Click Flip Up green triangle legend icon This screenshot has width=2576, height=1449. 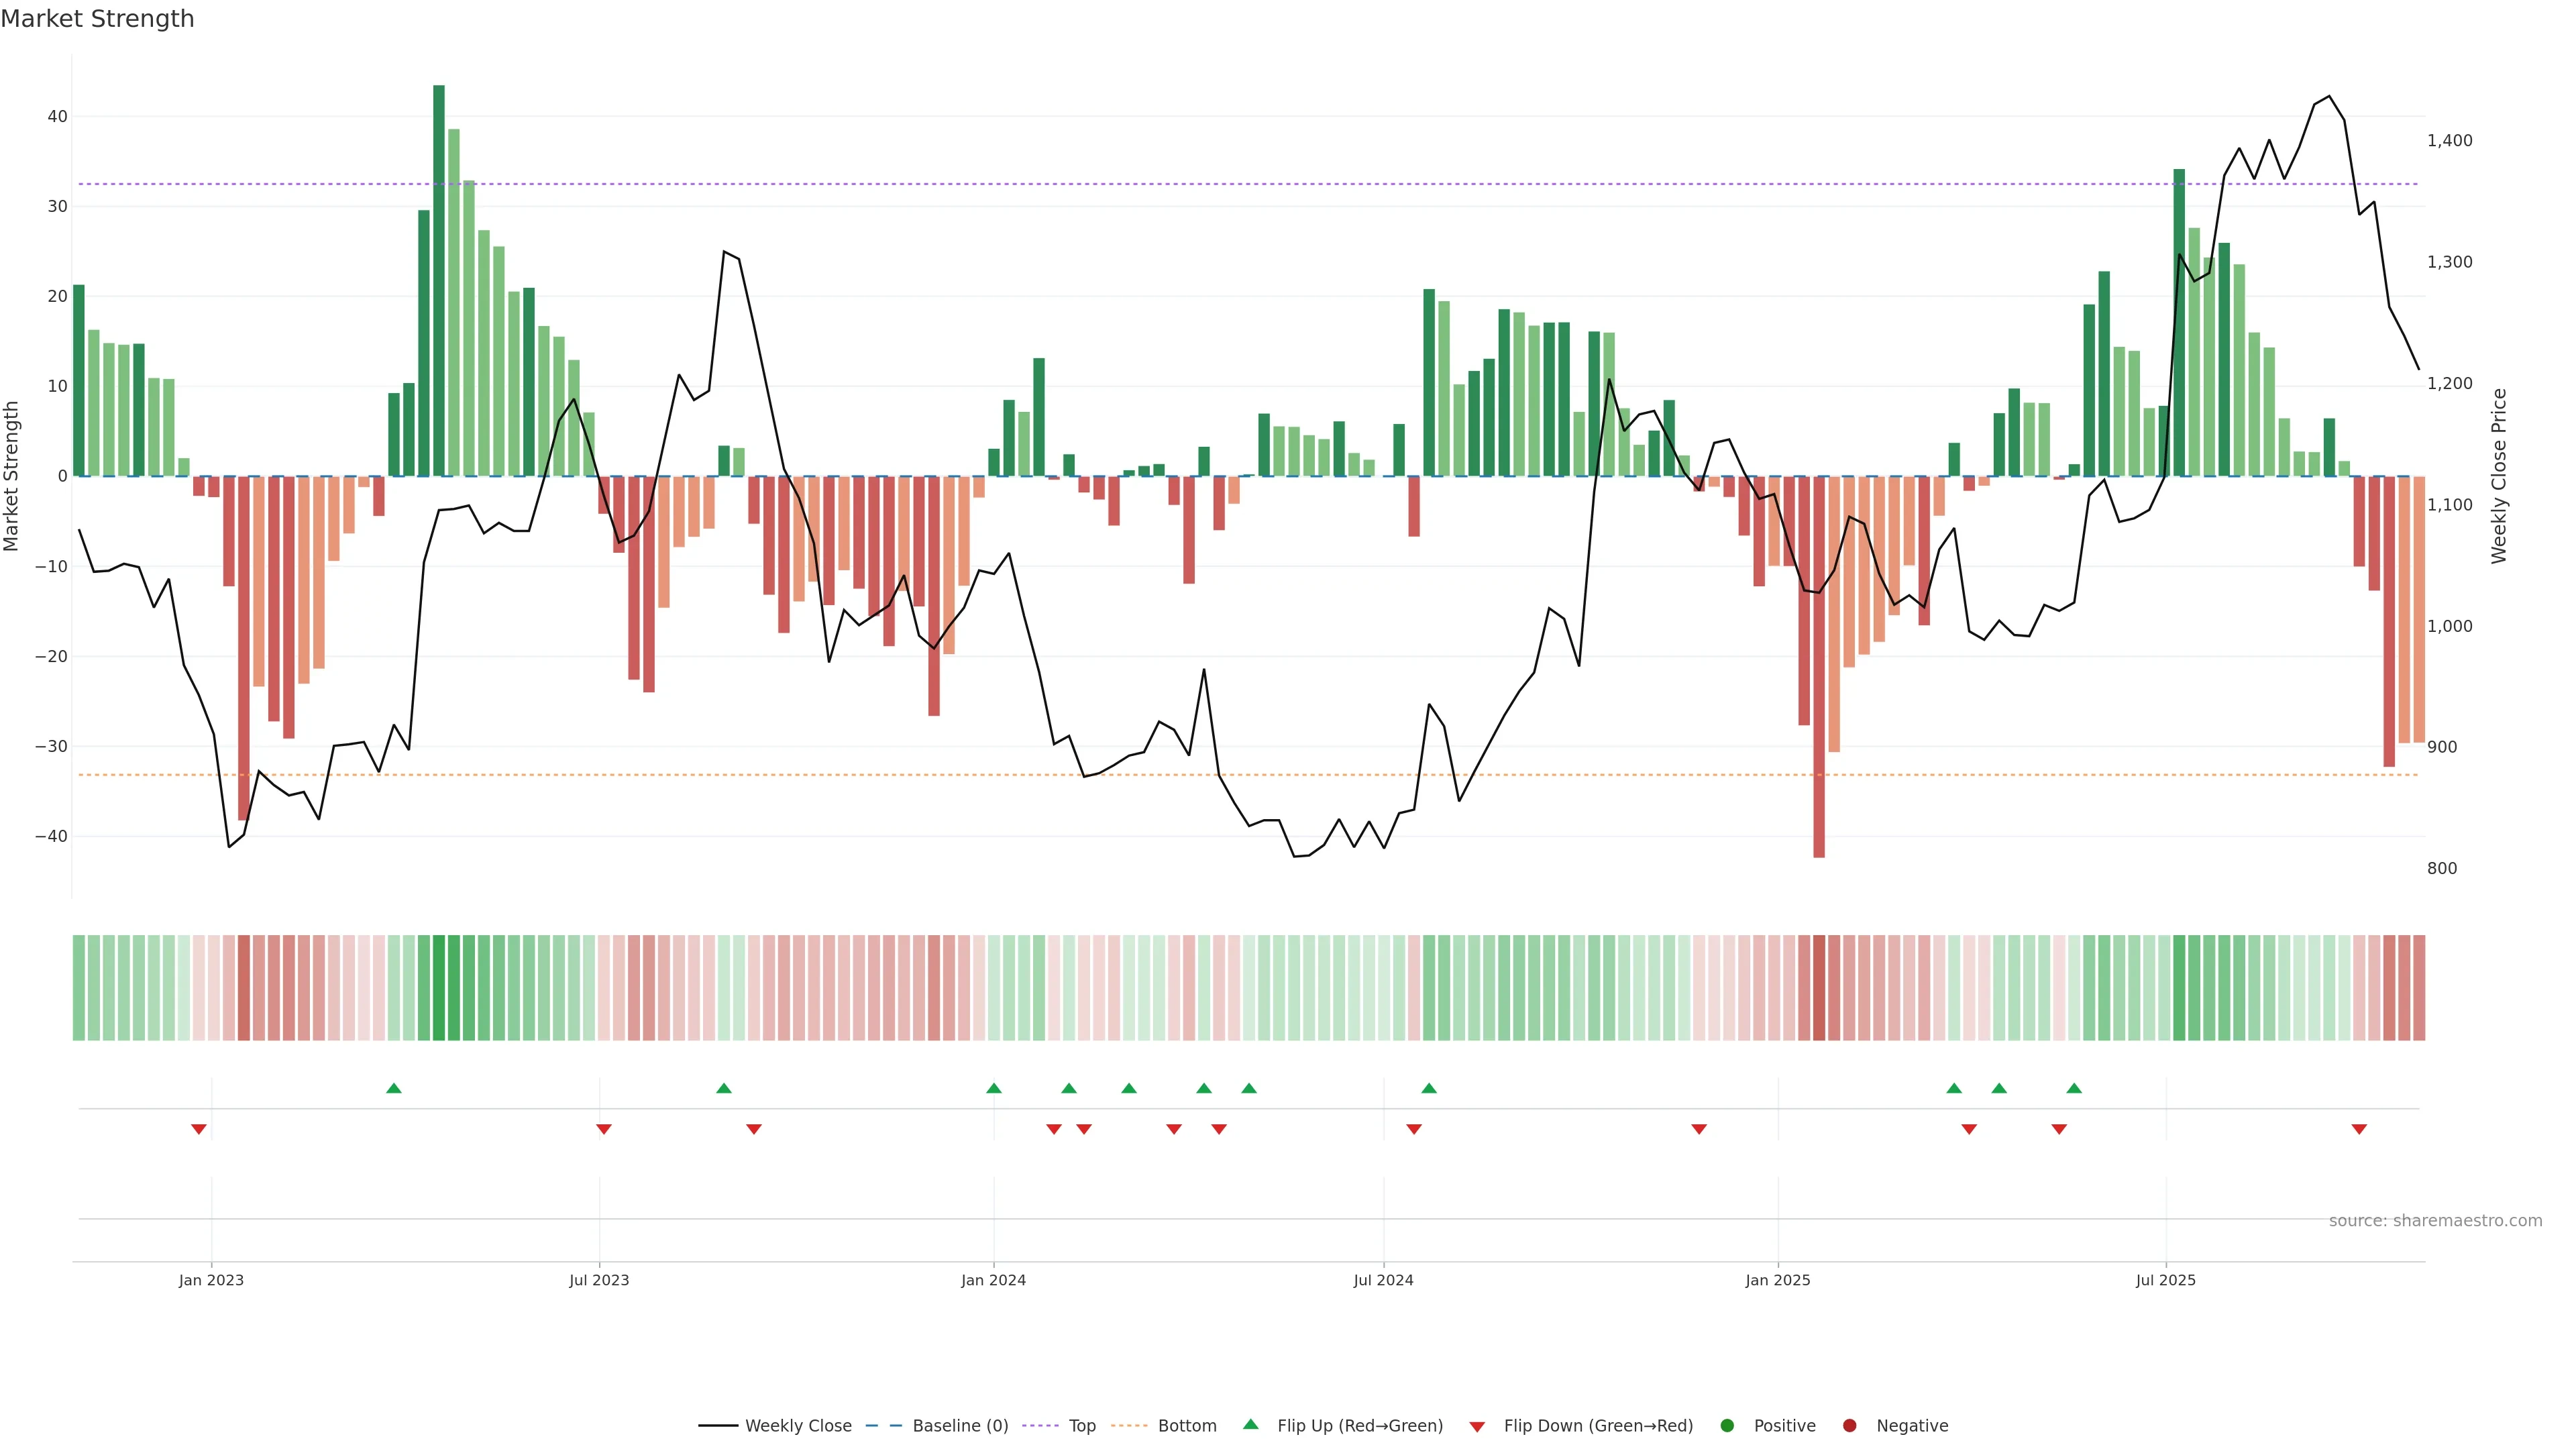click(x=1250, y=1424)
